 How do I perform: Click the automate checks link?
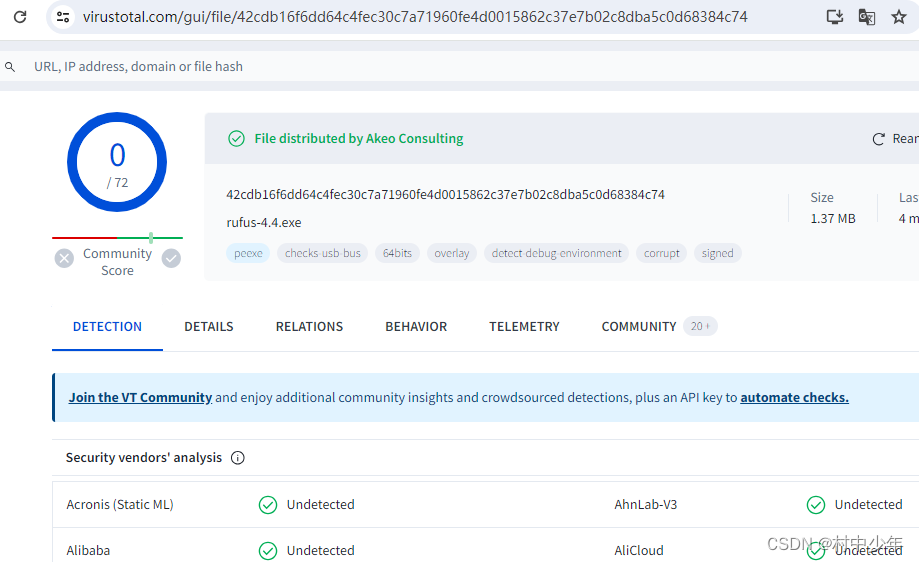(794, 397)
